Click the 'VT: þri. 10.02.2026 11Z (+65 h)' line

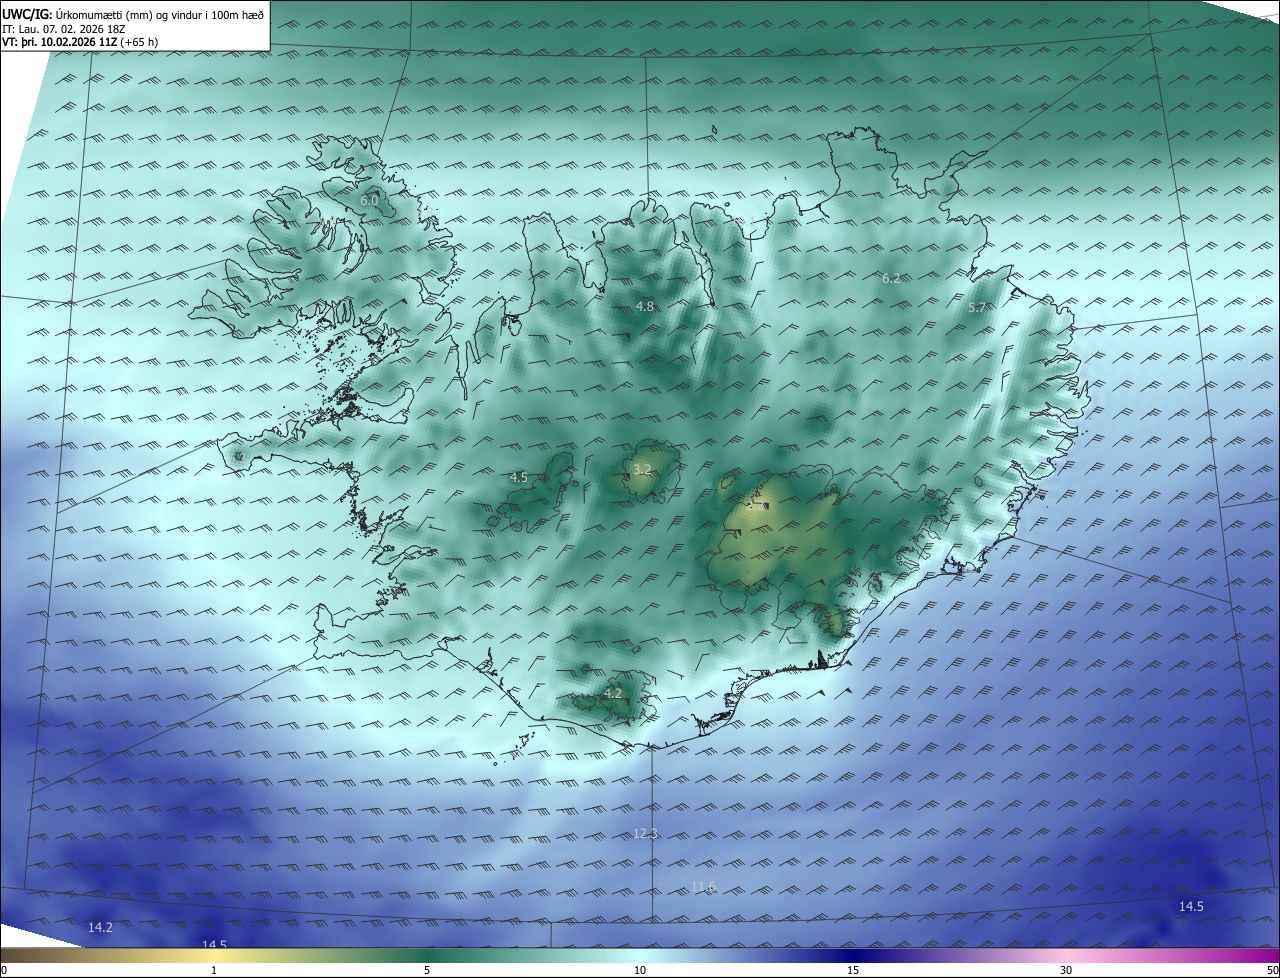coord(80,42)
